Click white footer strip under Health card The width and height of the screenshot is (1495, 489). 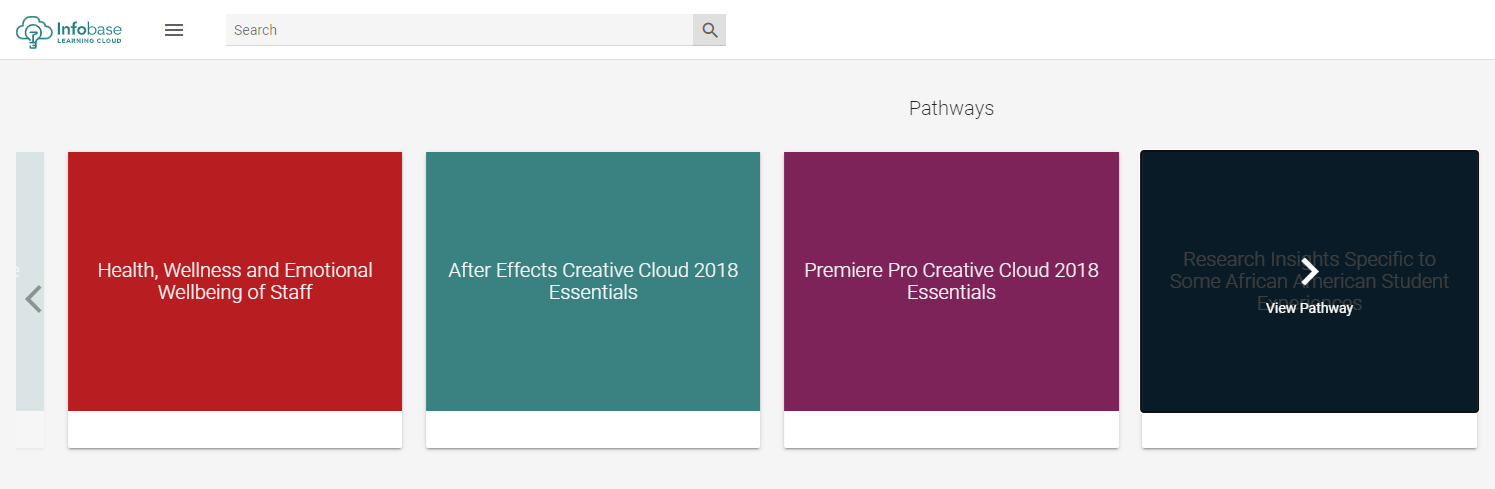[235, 430]
